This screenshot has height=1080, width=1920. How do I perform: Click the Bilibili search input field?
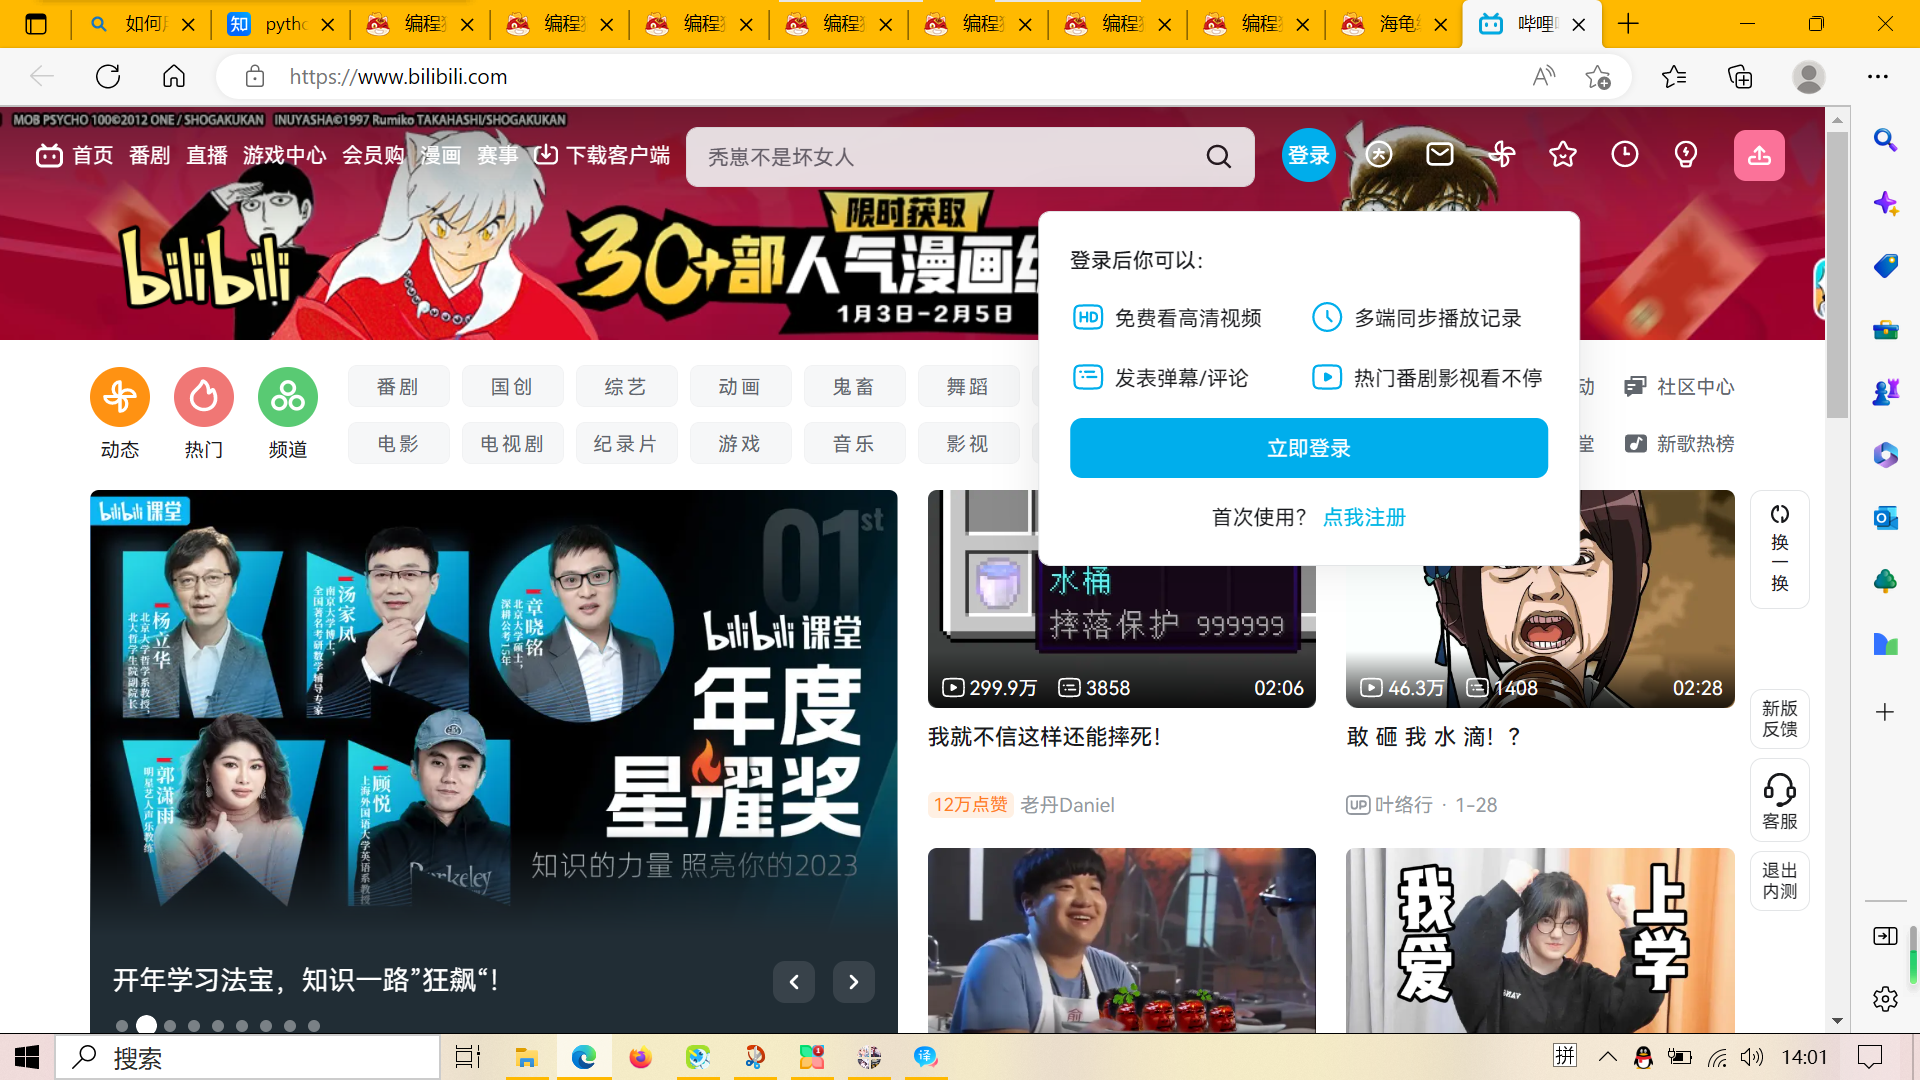pos(950,157)
